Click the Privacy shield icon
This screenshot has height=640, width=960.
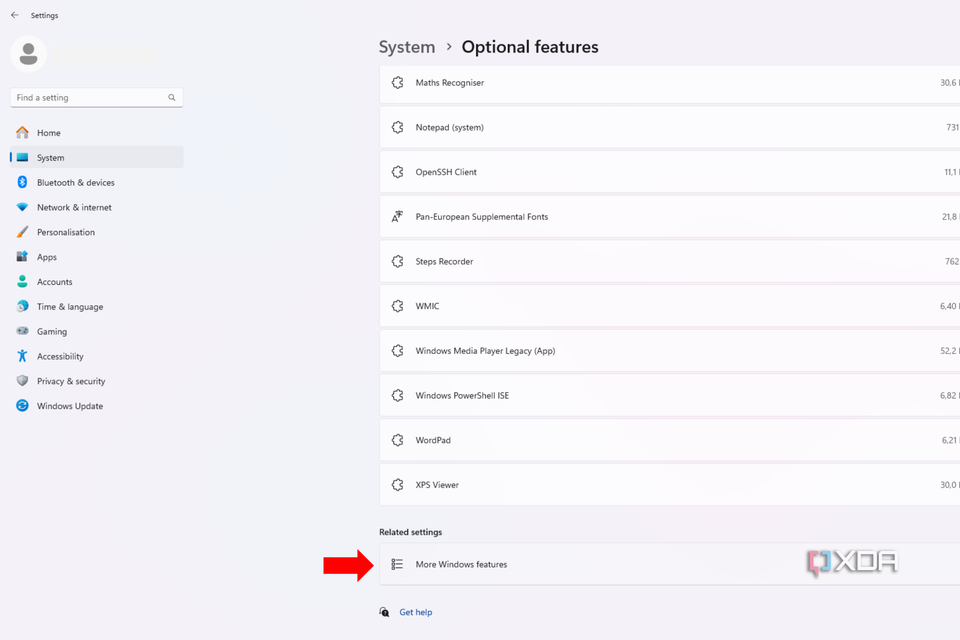click(x=23, y=381)
